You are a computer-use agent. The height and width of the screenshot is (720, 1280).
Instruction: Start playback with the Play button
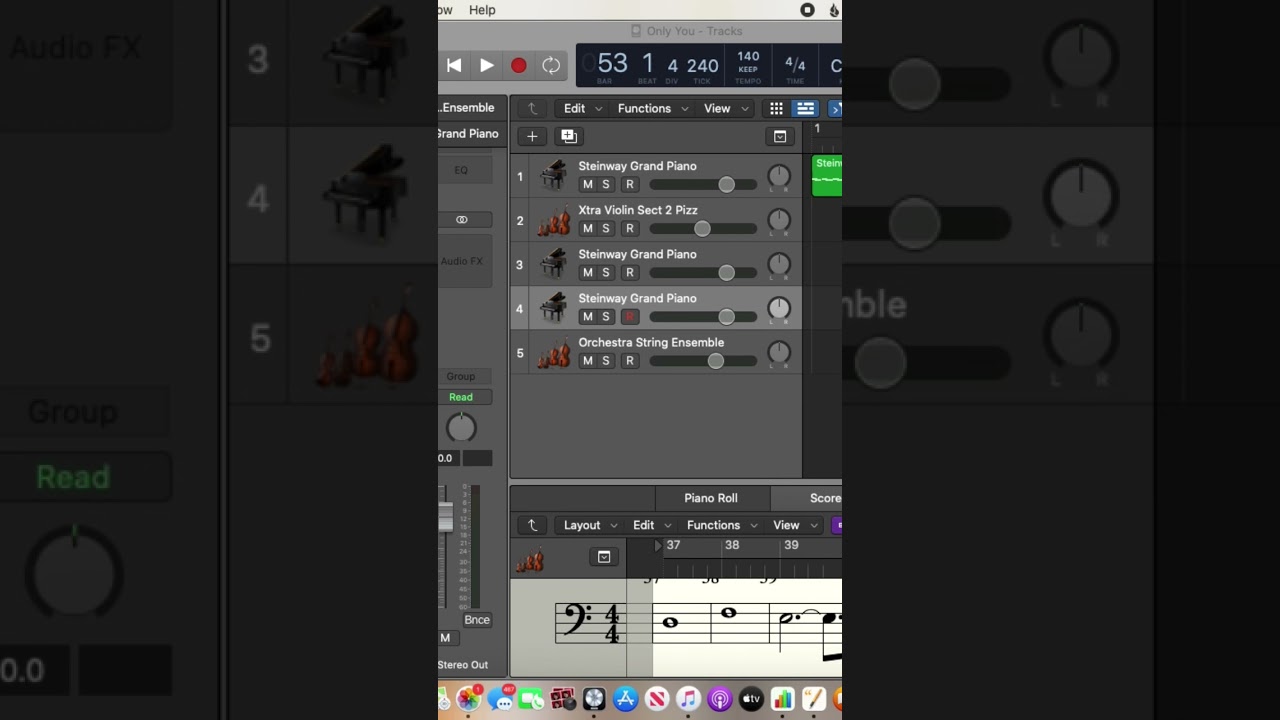tap(487, 65)
